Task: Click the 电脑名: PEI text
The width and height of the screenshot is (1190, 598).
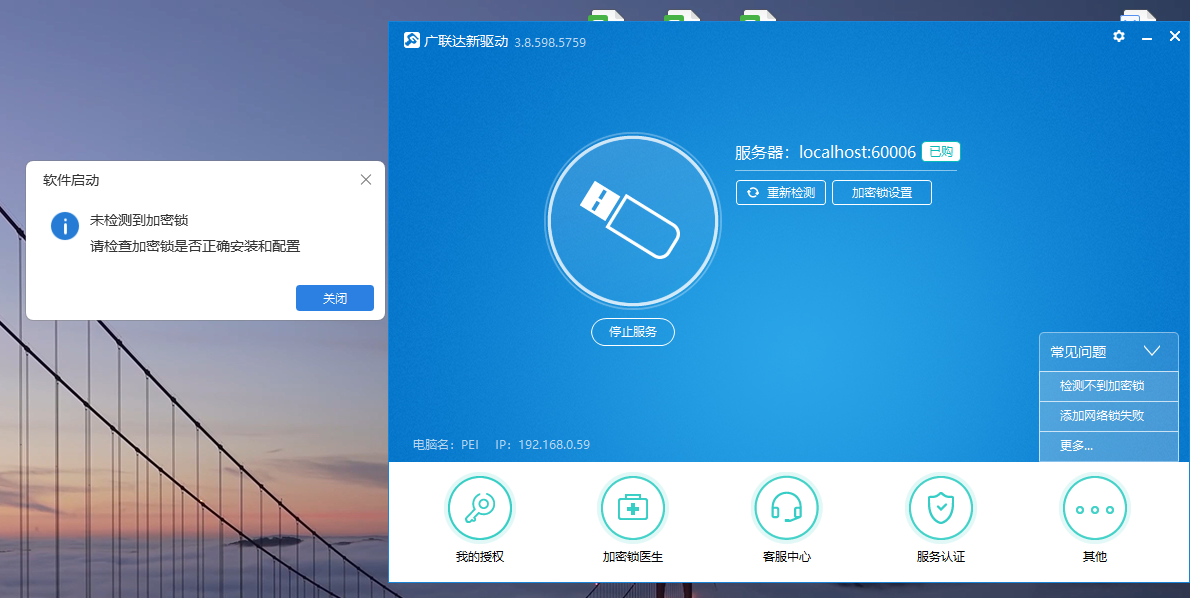Action: point(445,445)
